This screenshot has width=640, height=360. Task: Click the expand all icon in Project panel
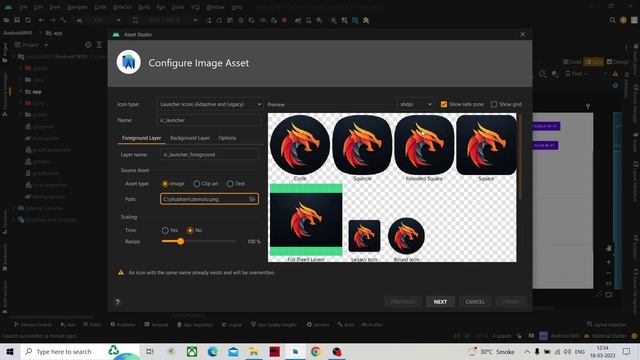coord(99,45)
